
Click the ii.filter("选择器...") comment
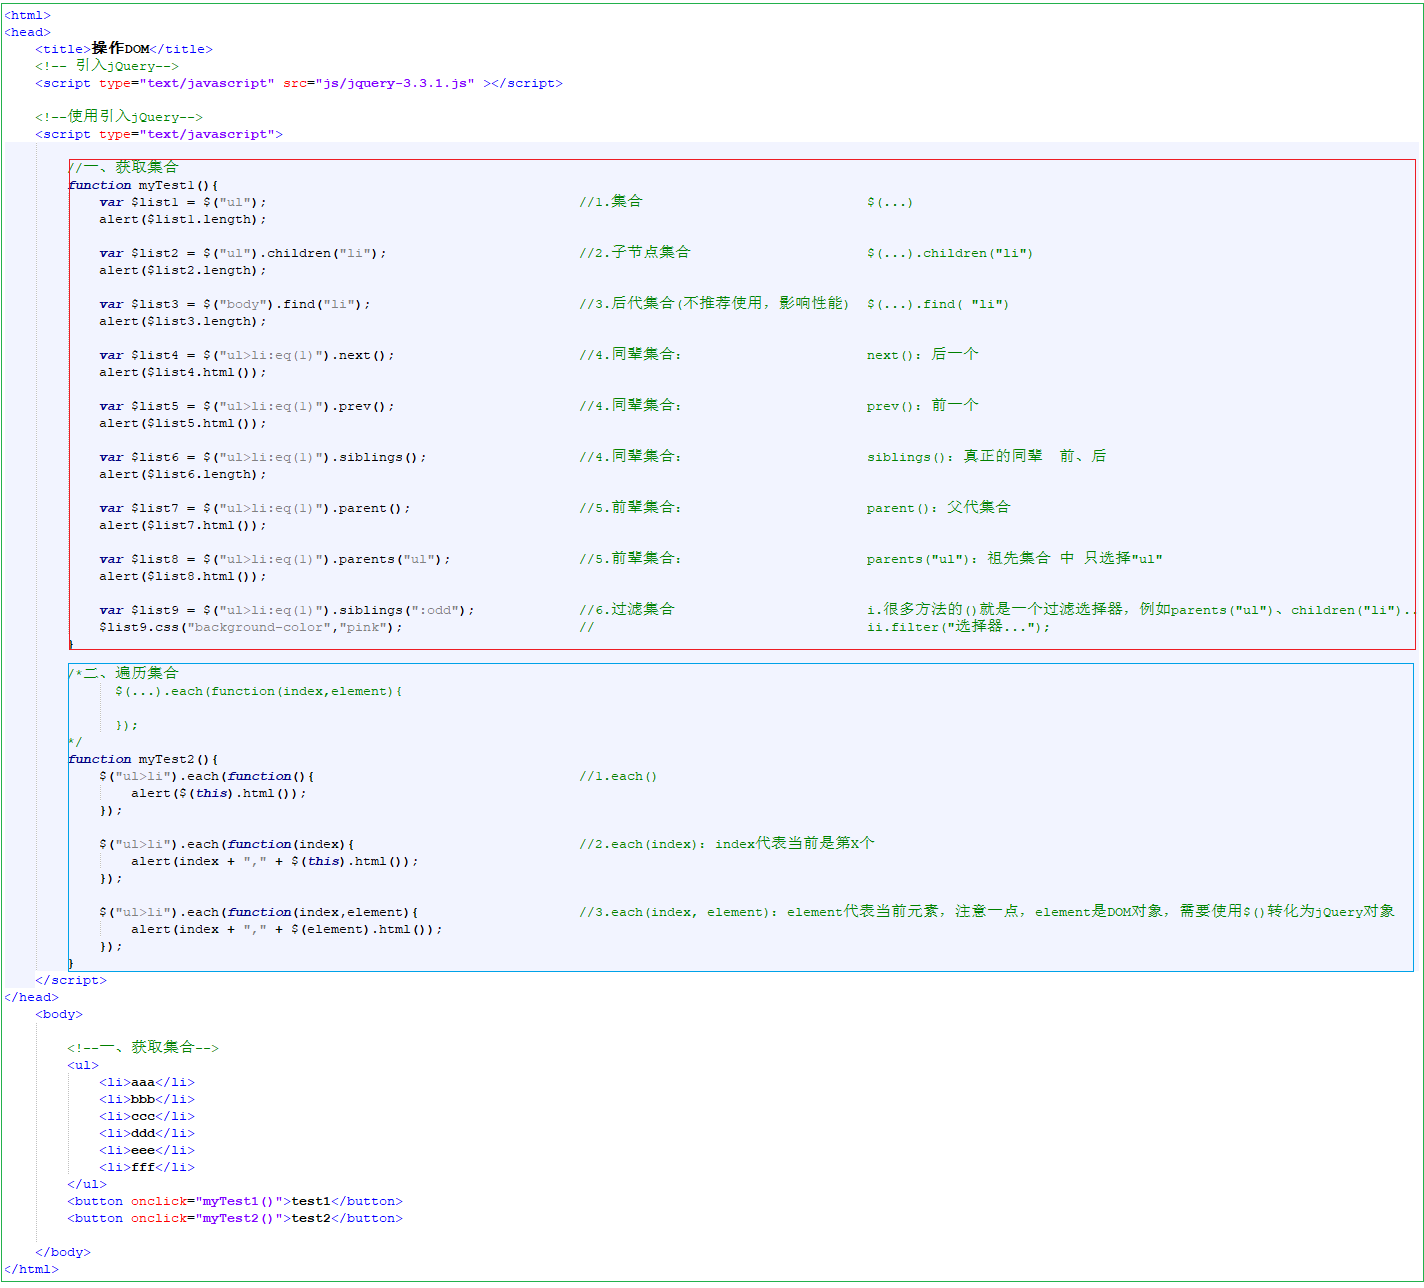(x=958, y=627)
